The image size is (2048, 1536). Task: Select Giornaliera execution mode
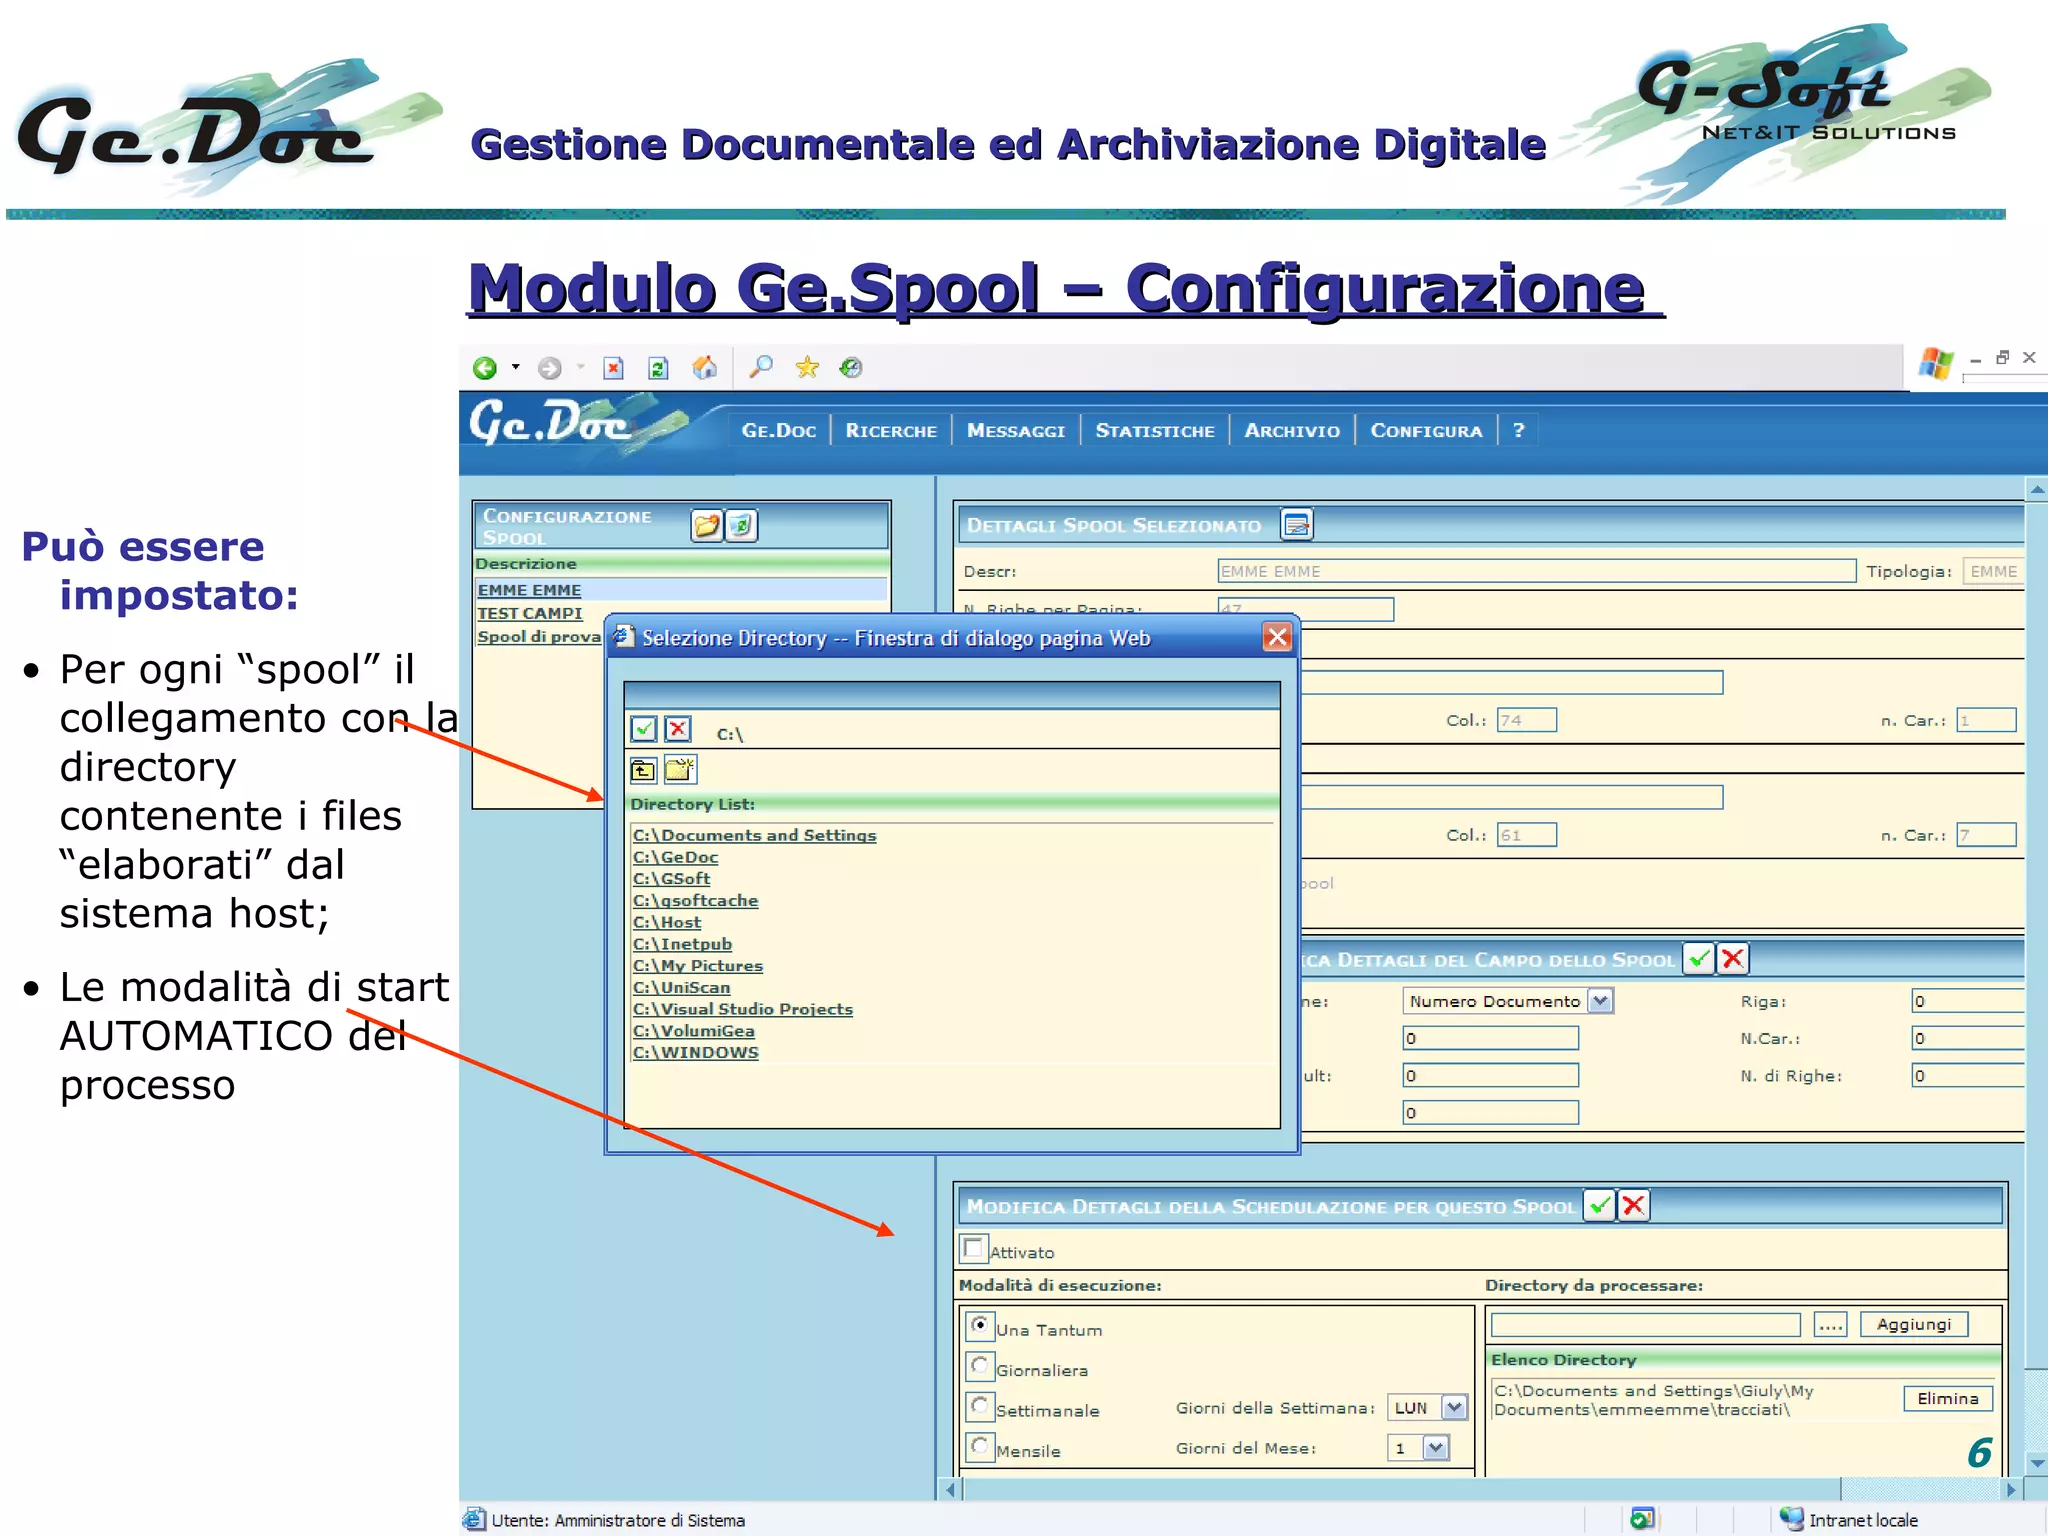pyautogui.click(x=980, y=1366)
